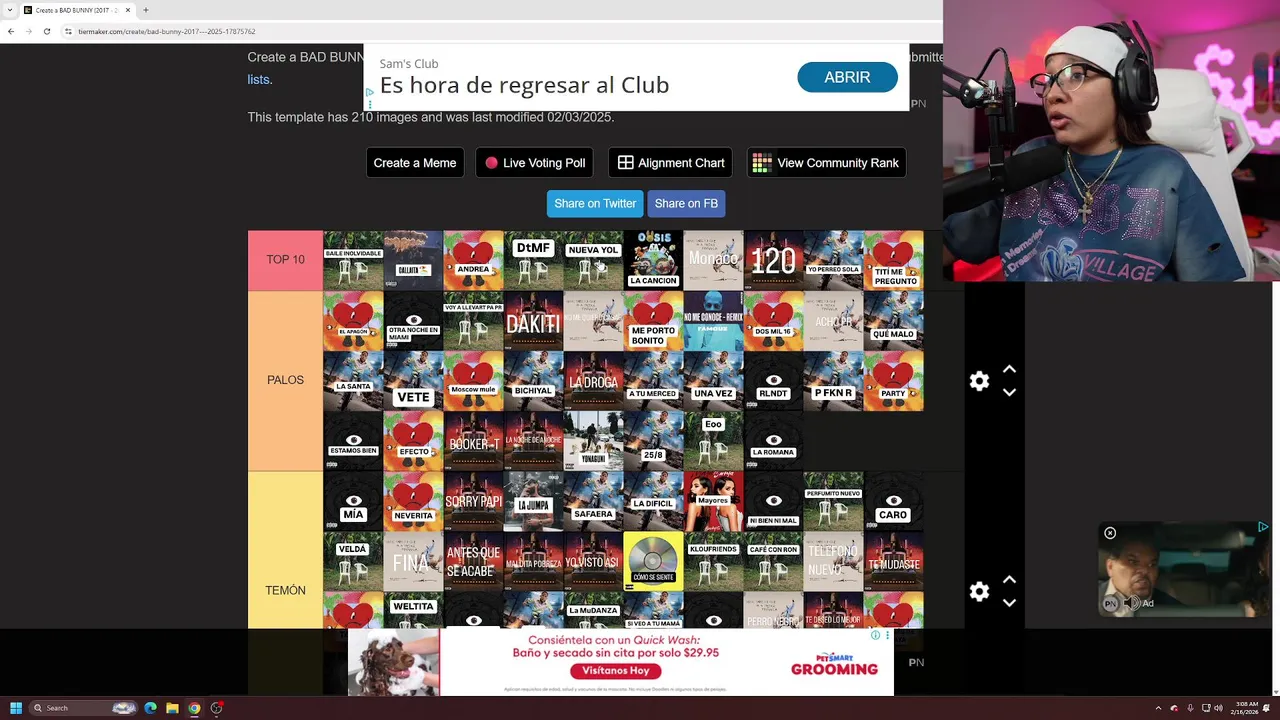Reload the tiermaker page
Viewport: 1280px width, 720px height.
coord(47,31)
